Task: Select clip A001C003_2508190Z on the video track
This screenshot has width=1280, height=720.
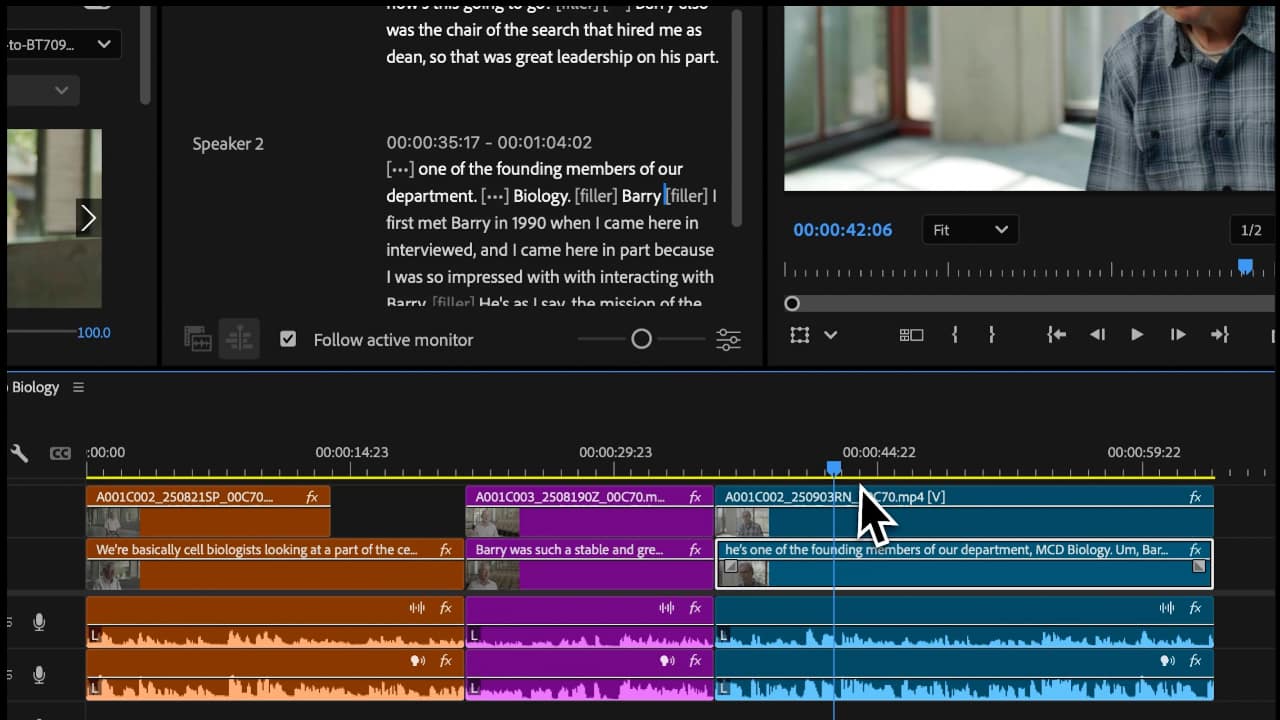Action: tap(589, 511)
